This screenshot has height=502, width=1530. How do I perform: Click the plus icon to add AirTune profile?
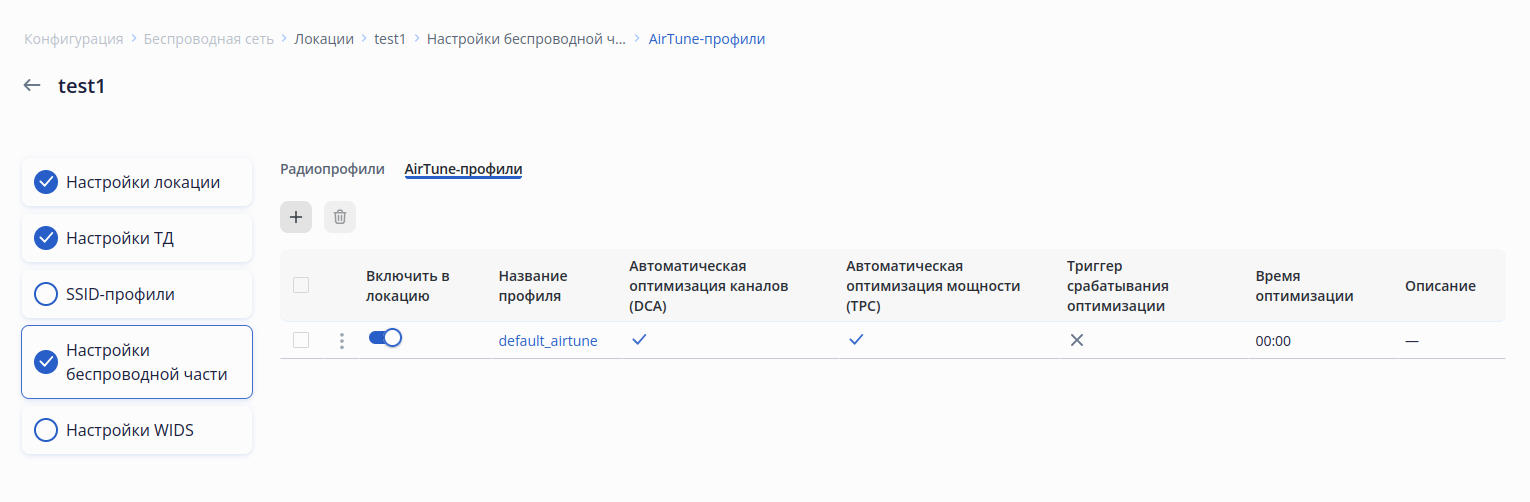296,217
